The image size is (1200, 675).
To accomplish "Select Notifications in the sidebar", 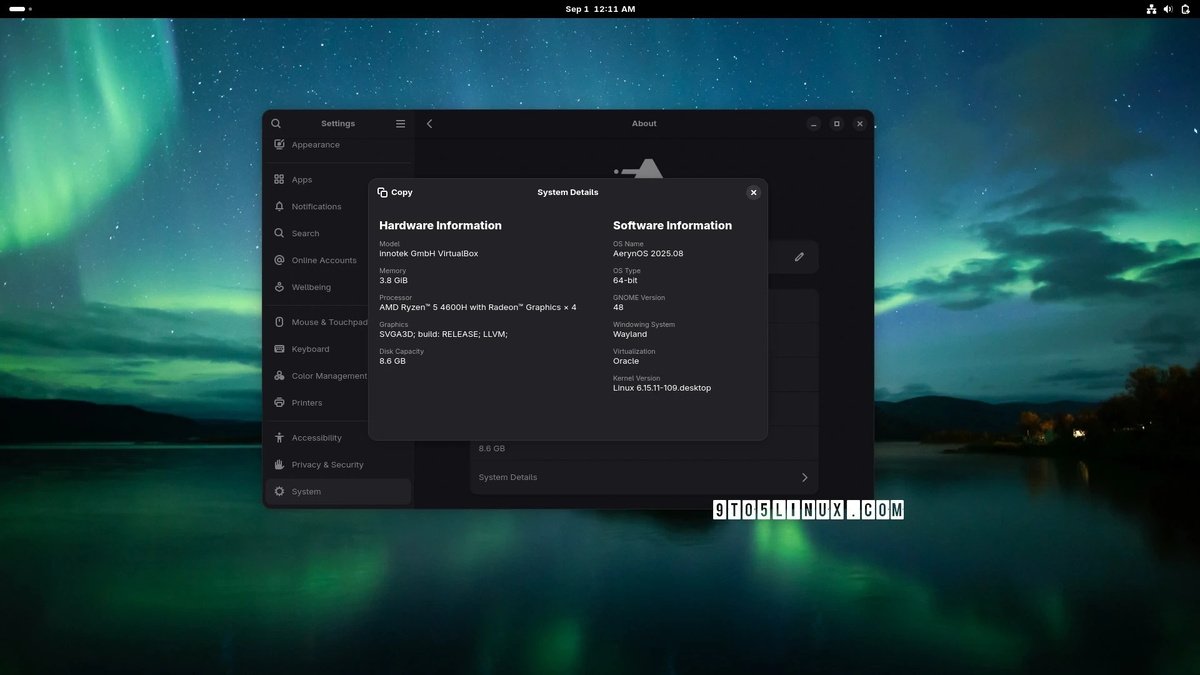I will [x=316, y=207].
